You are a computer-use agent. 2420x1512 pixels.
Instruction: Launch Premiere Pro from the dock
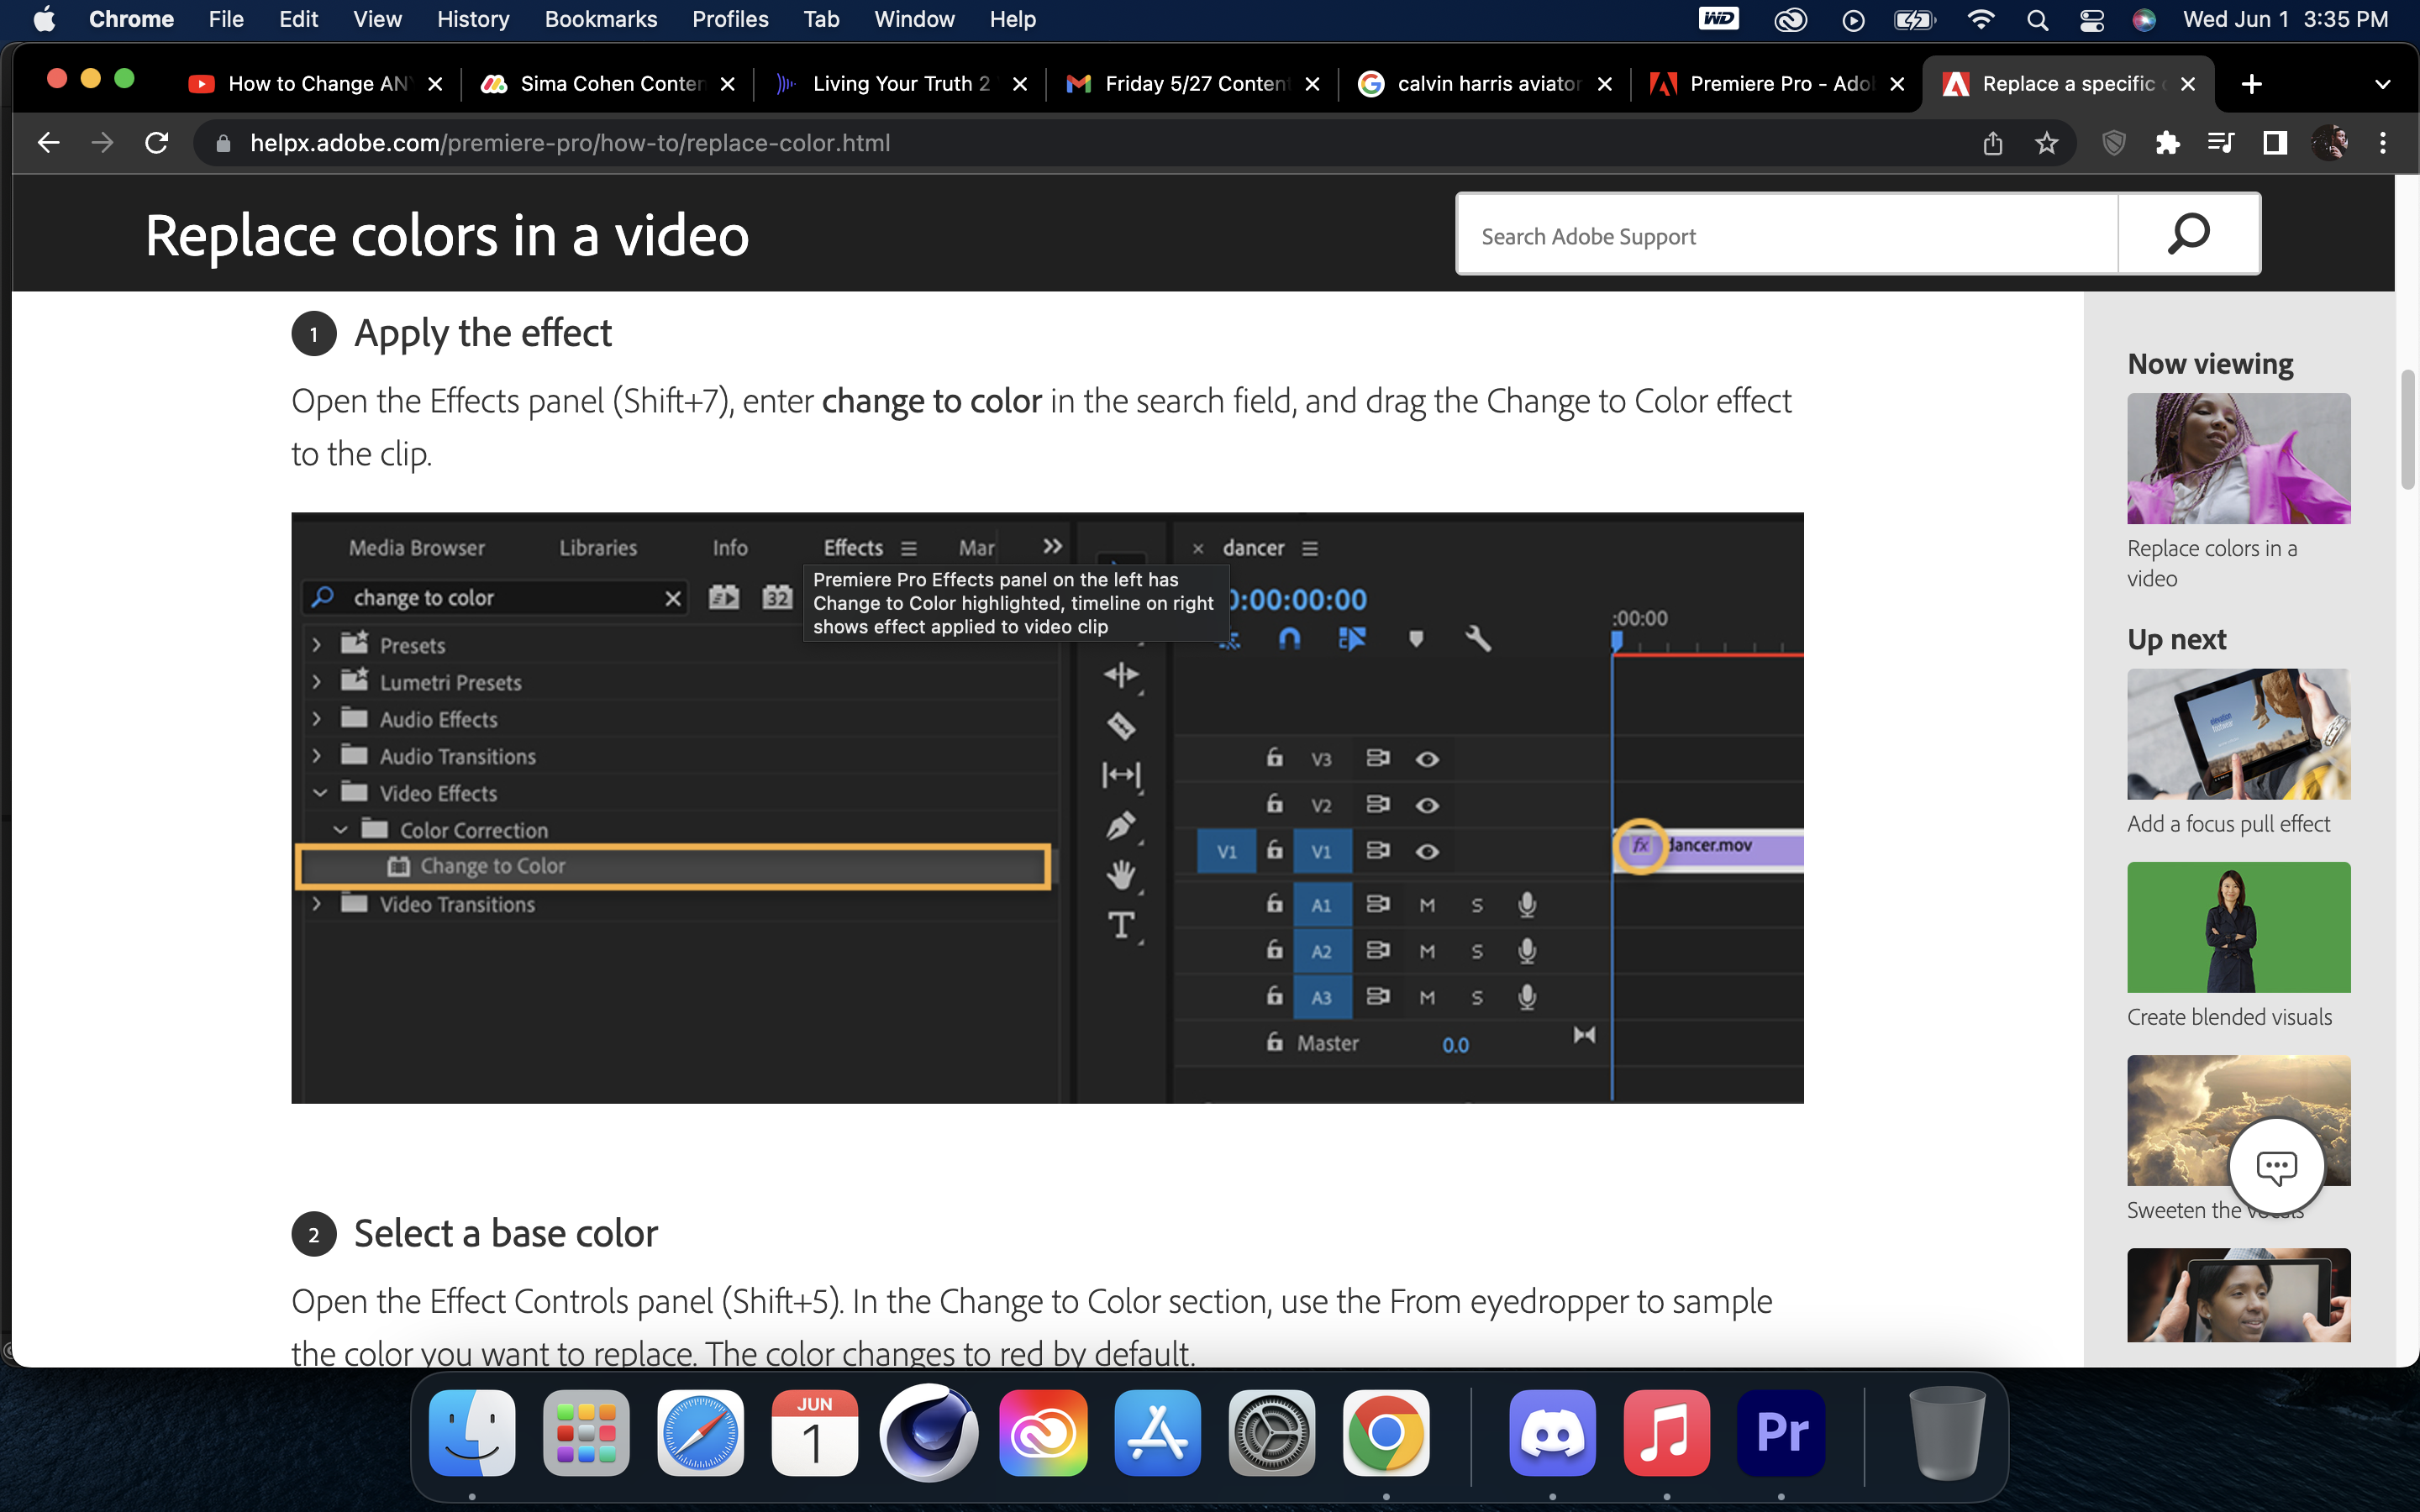click(x=1782, y=1432)
